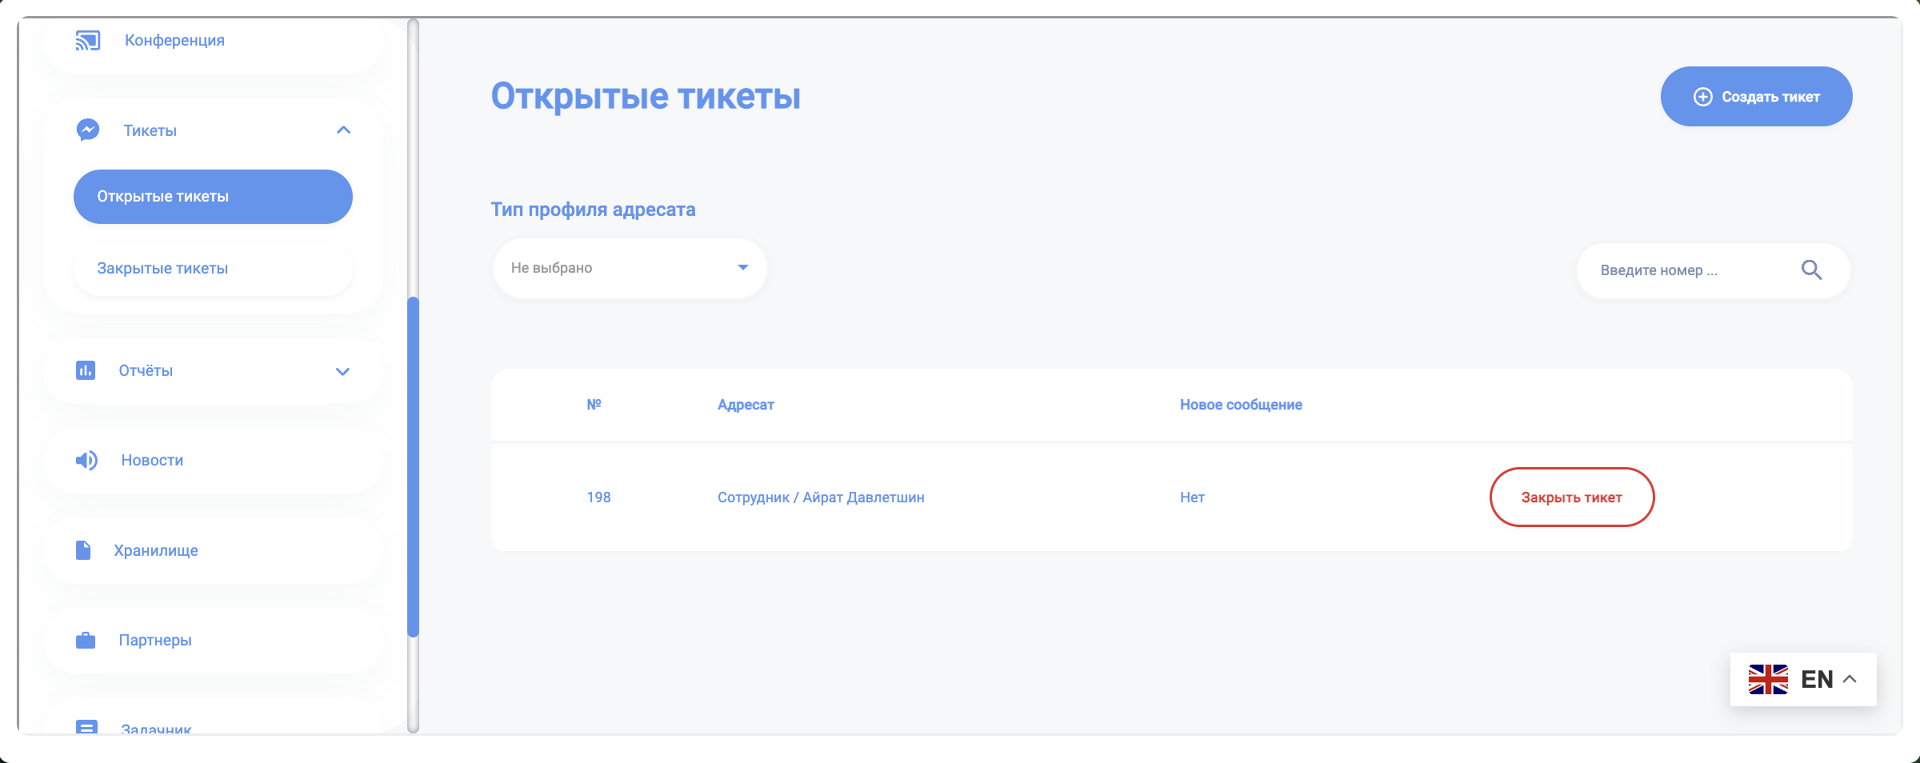Collapse the Тикеты section chevron
This screenshot has height=763, width=1920.
343,130
